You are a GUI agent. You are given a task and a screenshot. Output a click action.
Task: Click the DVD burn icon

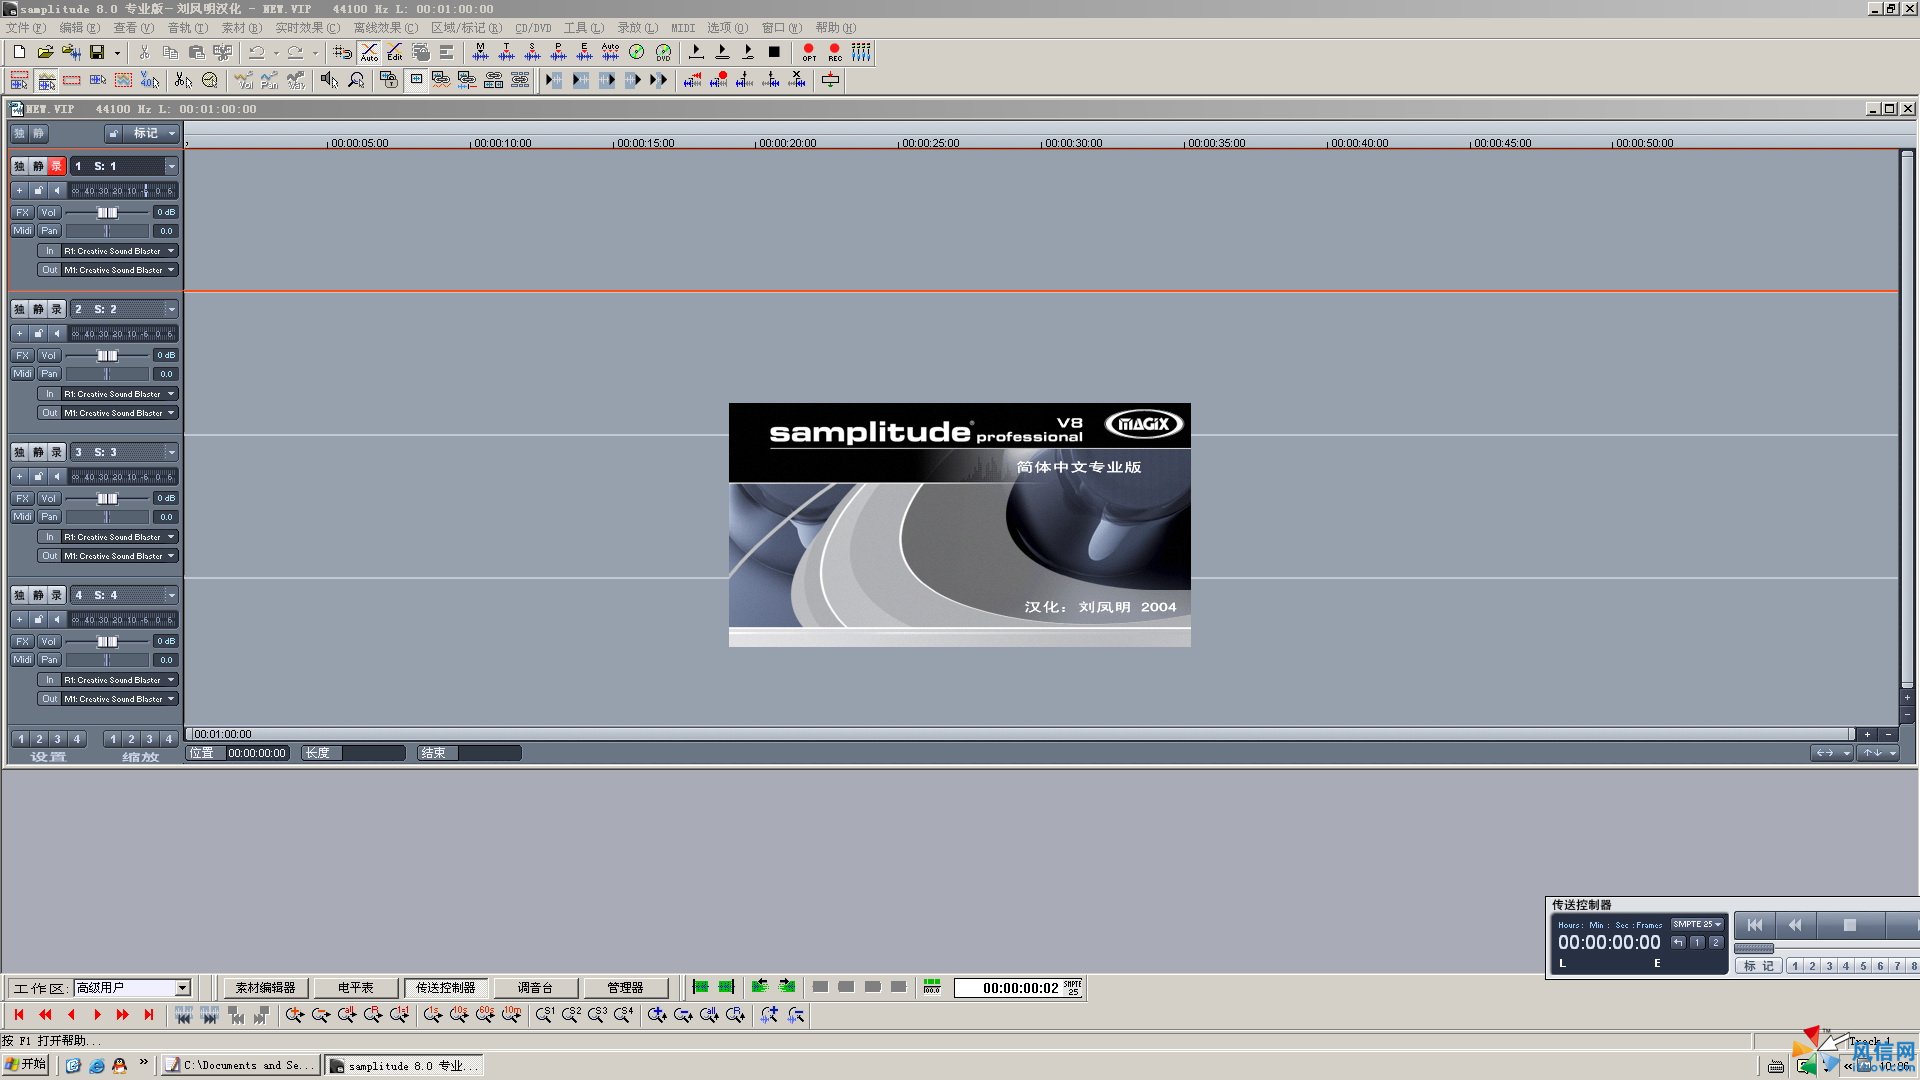tap(663, 52)
